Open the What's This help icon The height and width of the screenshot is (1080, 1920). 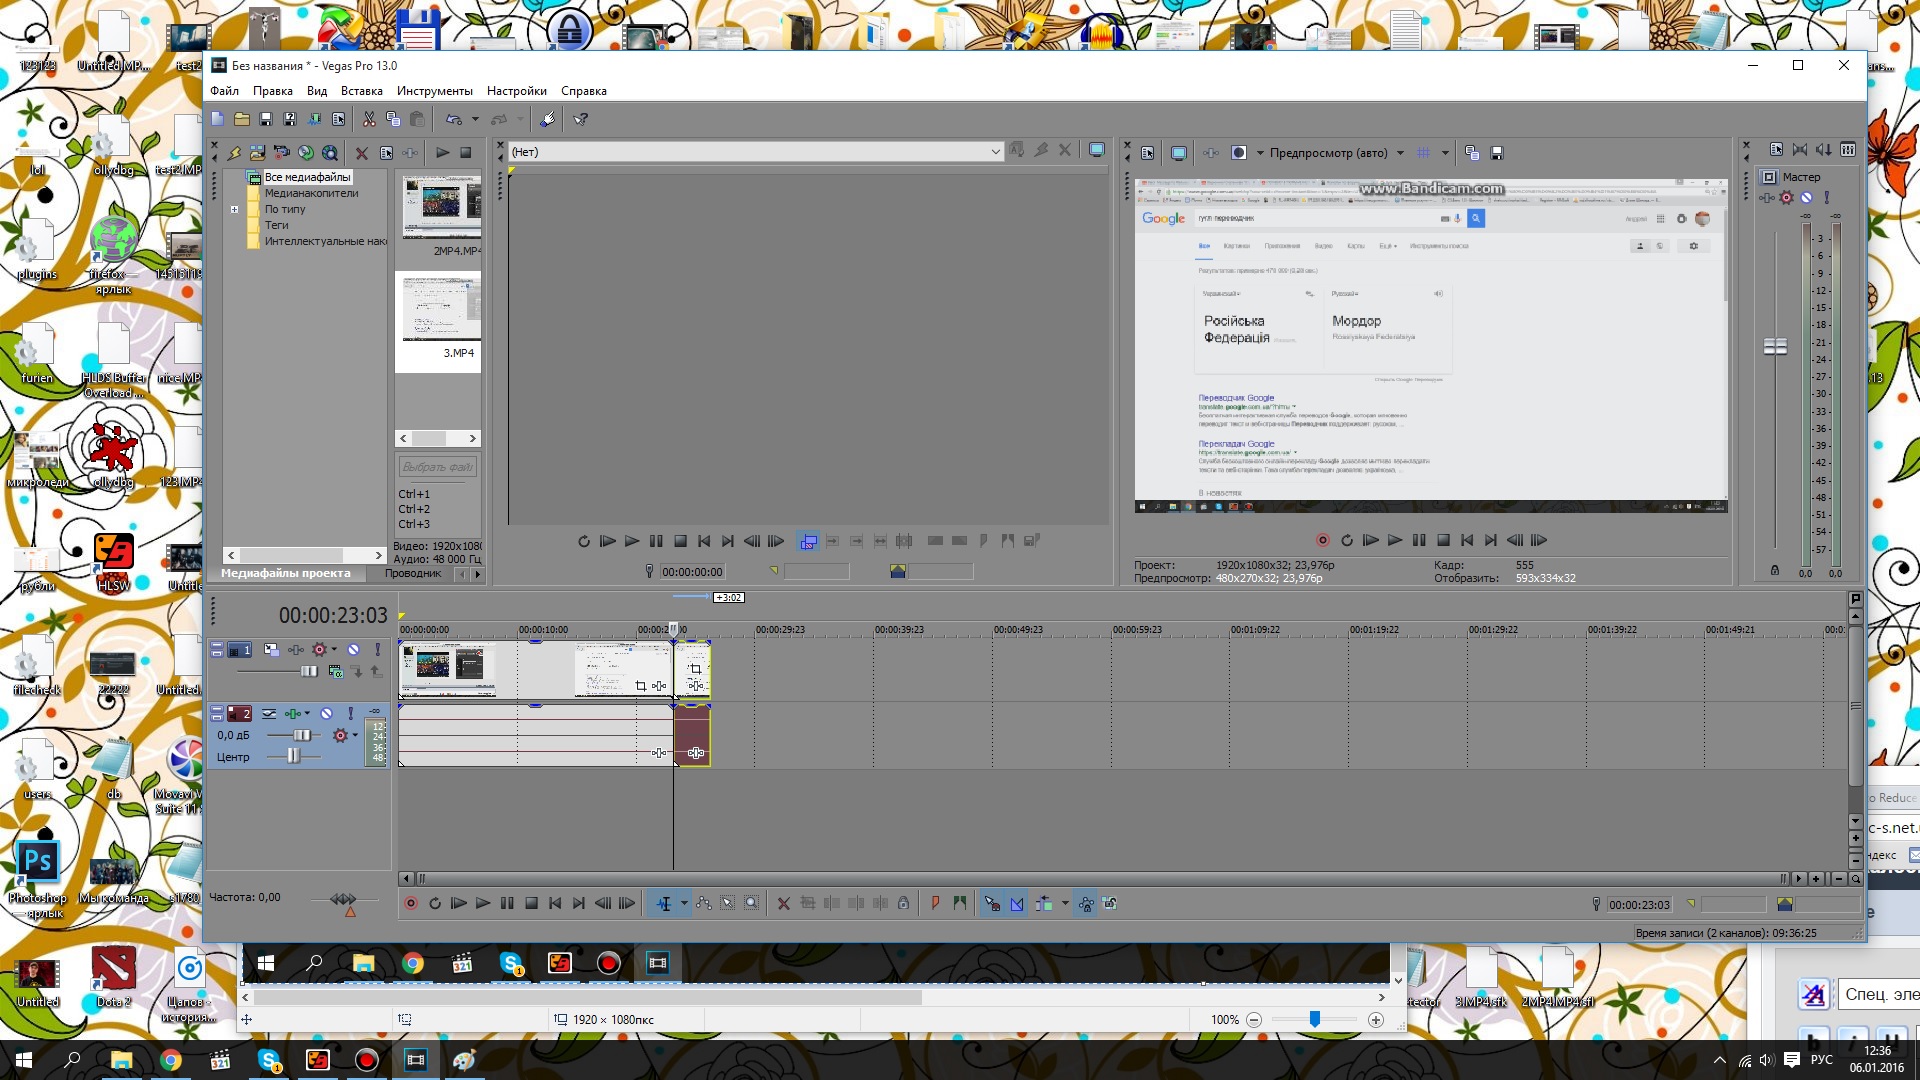pos(581,119)
